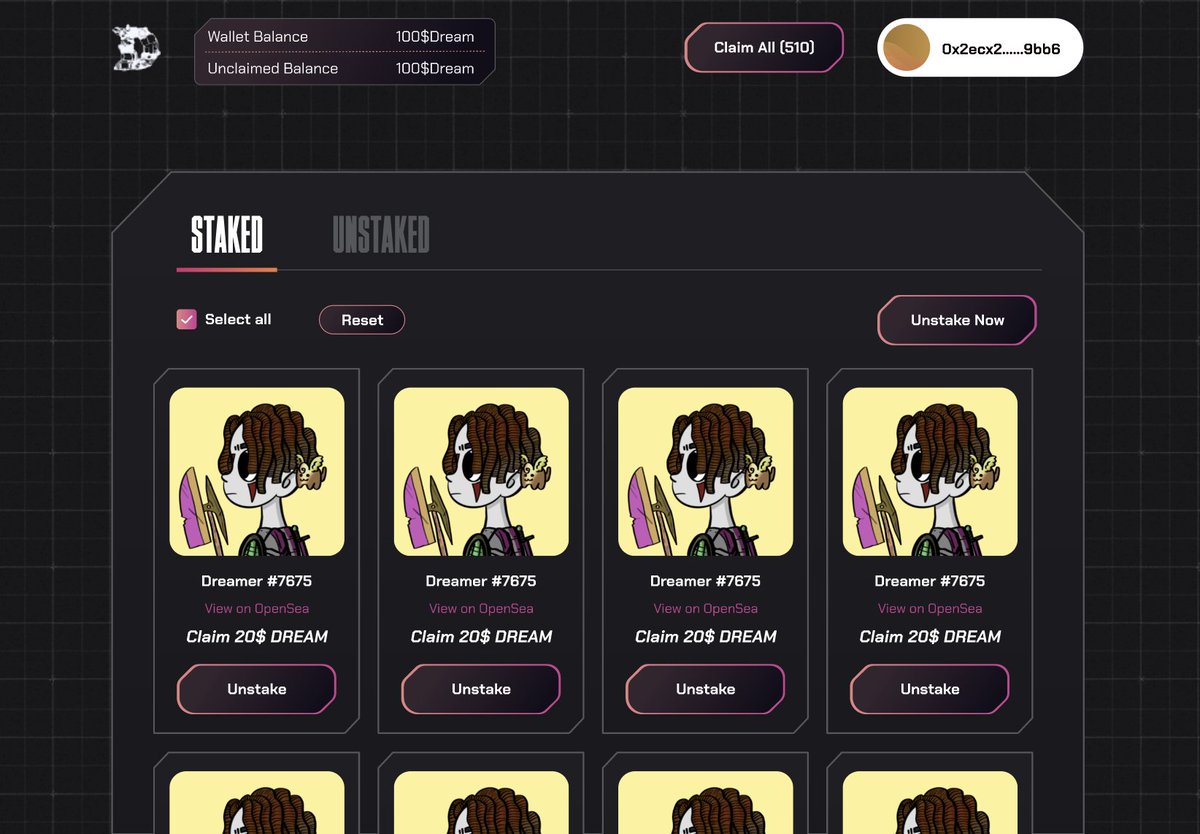Click Claim 20$ DREAM on fourth card
The width and height of the screenshot is (1200, 834).
coord(930,636)
